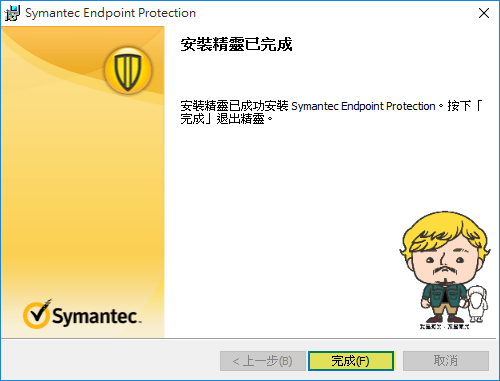500x381 pixels.
Task: Close the Symantec Endpoint Protection installer window
Action: point(484,13)
